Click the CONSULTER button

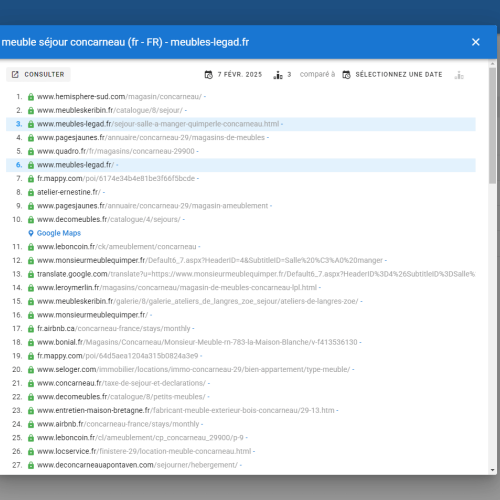pyautogui.click(x=38, y=74)
